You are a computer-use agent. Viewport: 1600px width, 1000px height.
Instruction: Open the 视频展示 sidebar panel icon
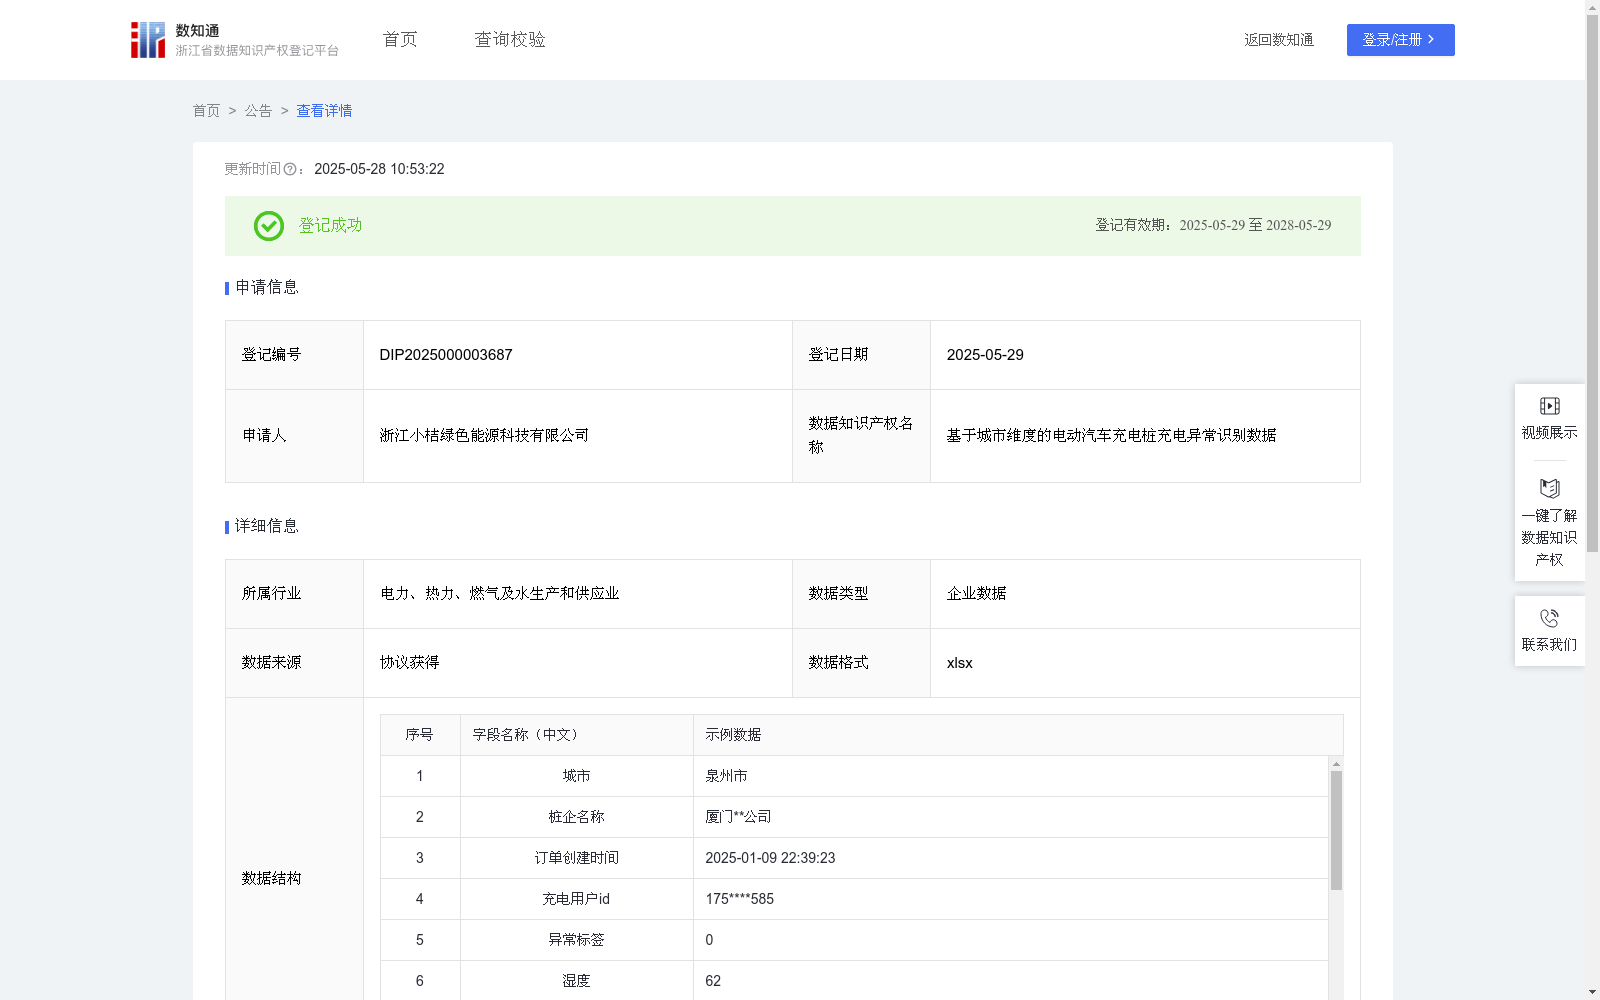point(1549,405)
